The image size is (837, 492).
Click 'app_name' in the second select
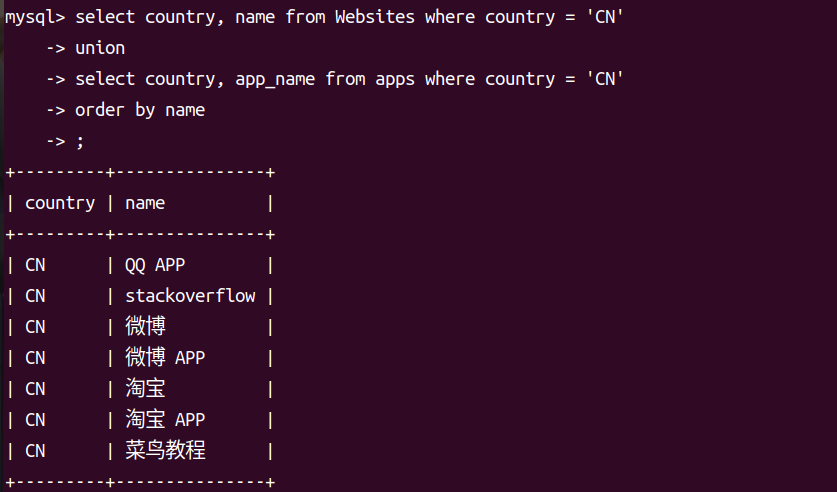tap(275, 80)
